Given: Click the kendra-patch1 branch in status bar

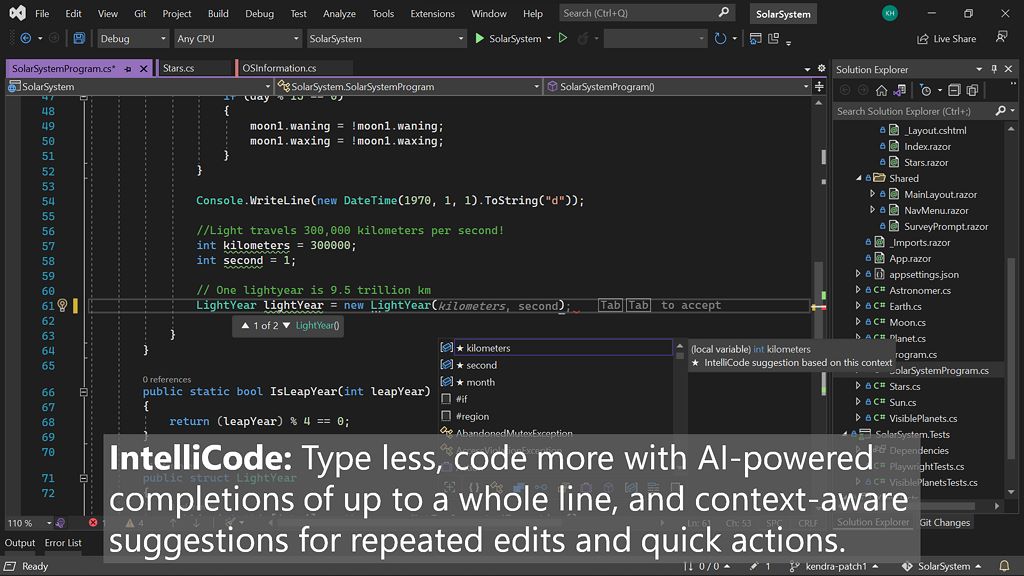Looking at the screenshot, I should 835,566.
